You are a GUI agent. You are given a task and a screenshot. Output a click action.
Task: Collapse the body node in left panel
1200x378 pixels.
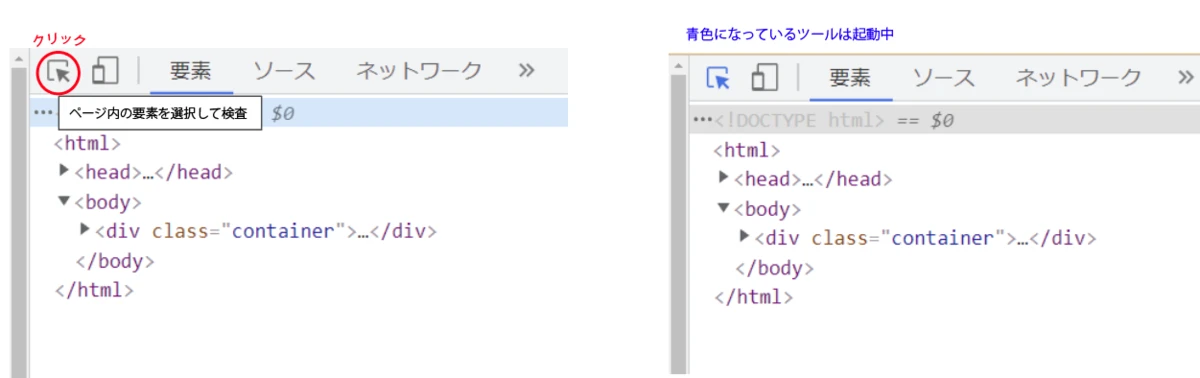point(65,201)
